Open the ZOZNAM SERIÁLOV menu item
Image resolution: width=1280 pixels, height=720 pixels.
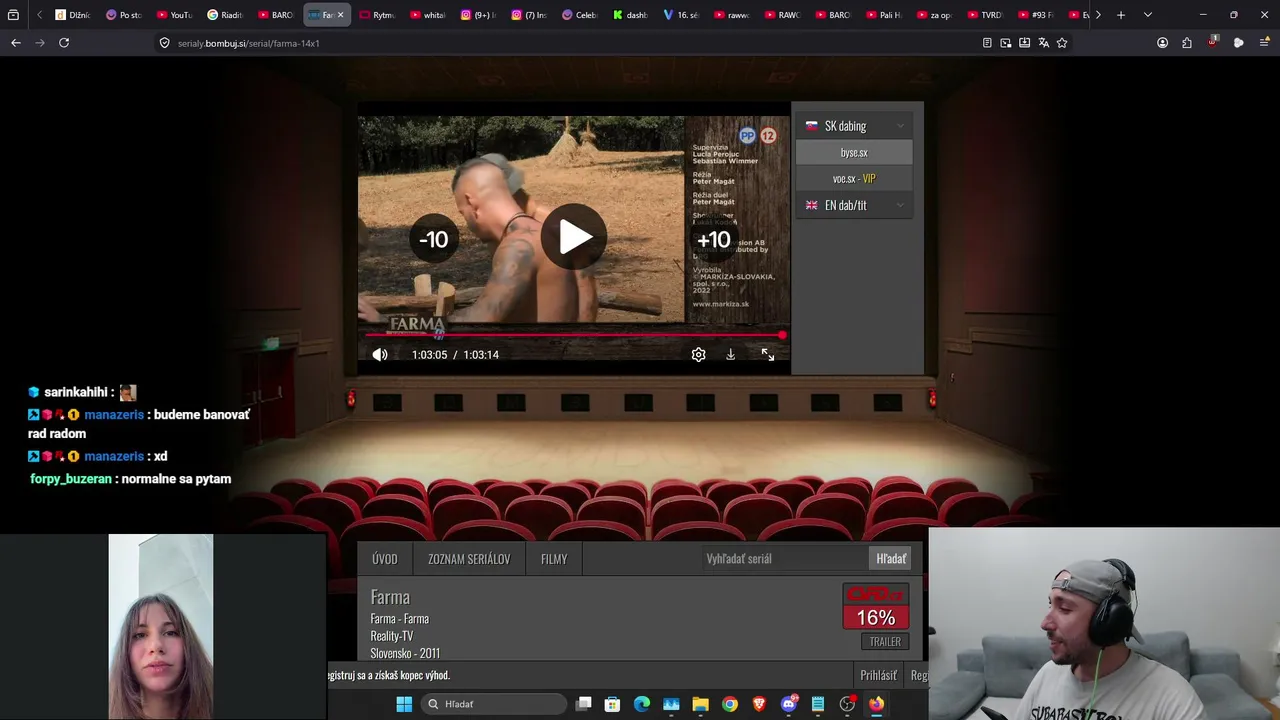click(x=469, y=559)
